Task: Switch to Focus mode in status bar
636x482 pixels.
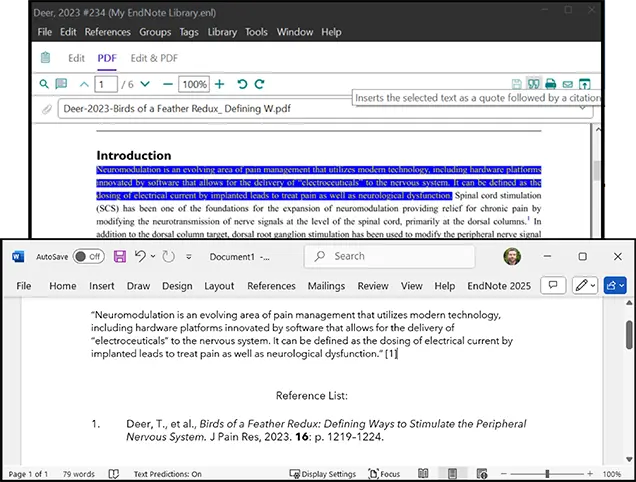Action: pyautogui.click(x=384, y=473)
